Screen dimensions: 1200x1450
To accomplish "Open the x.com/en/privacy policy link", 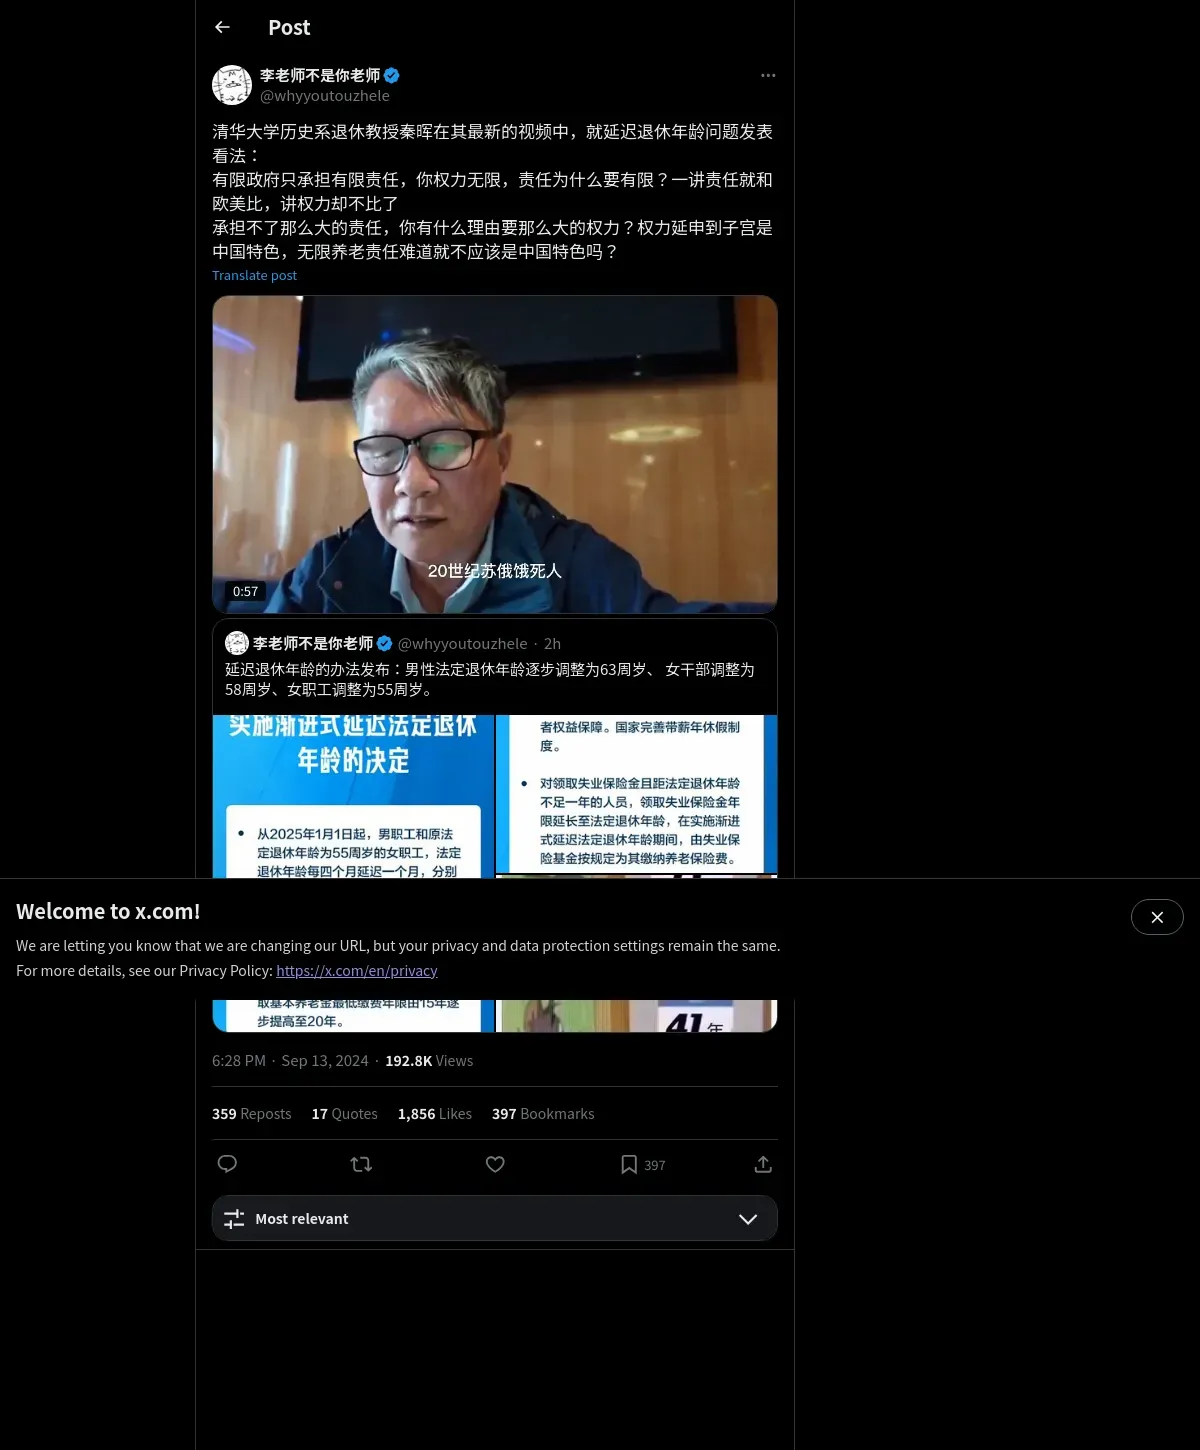I will pos(357,971).
